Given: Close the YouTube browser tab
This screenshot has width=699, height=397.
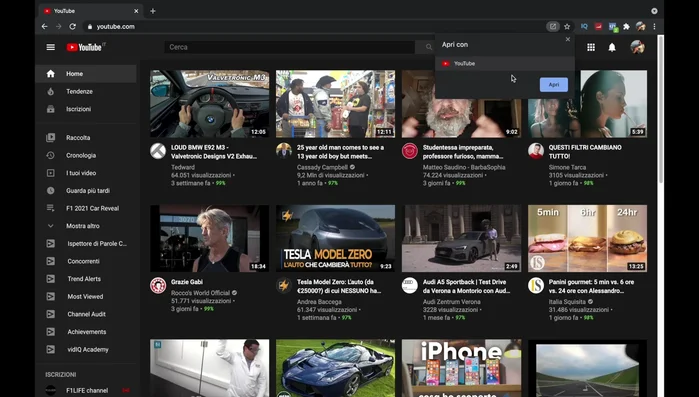Looking at the screenshot, I should (136, 11).
